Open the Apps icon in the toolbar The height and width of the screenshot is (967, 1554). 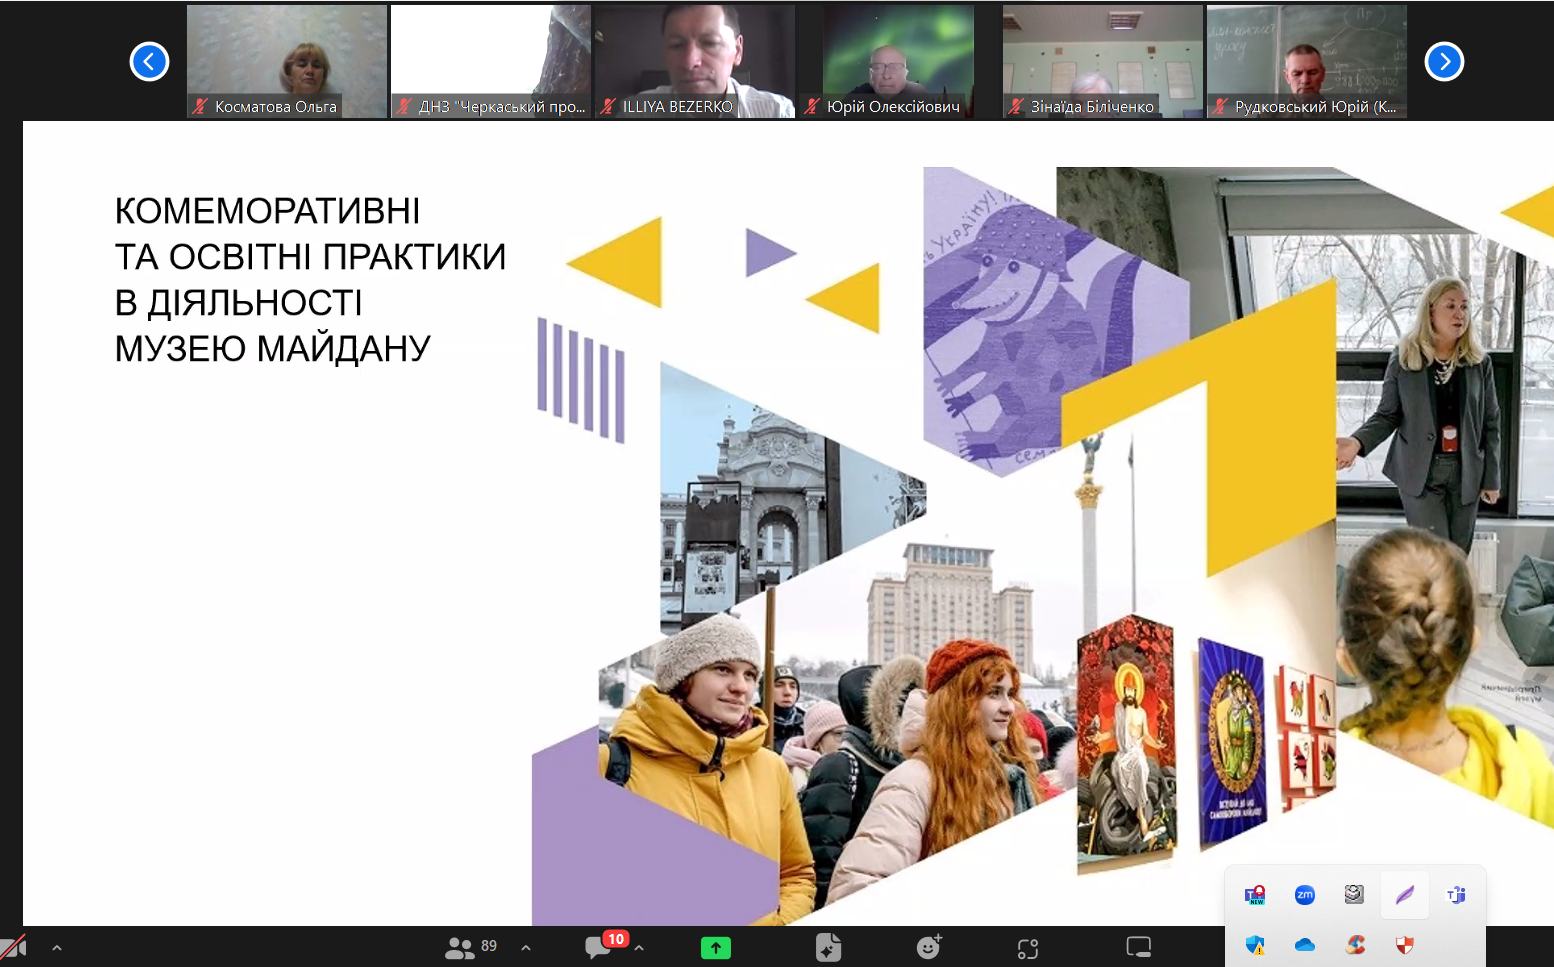[1028, 948]
